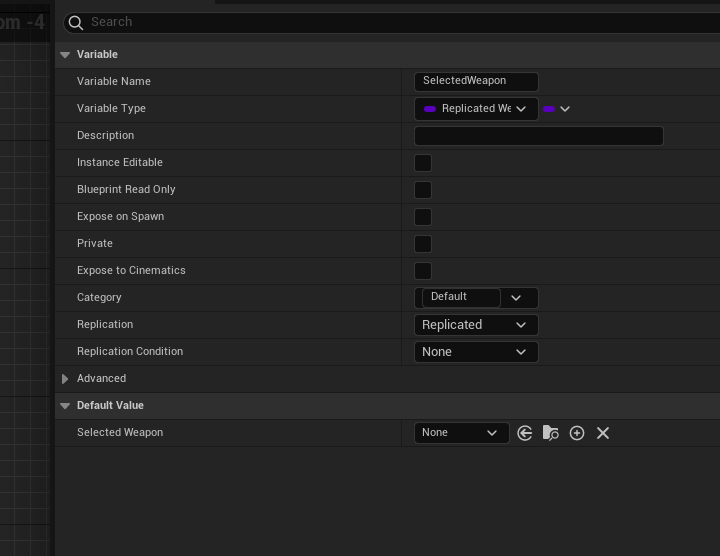Enable the Instance Editable checkbox
This screenshot has width=720, height=556.
423,163
